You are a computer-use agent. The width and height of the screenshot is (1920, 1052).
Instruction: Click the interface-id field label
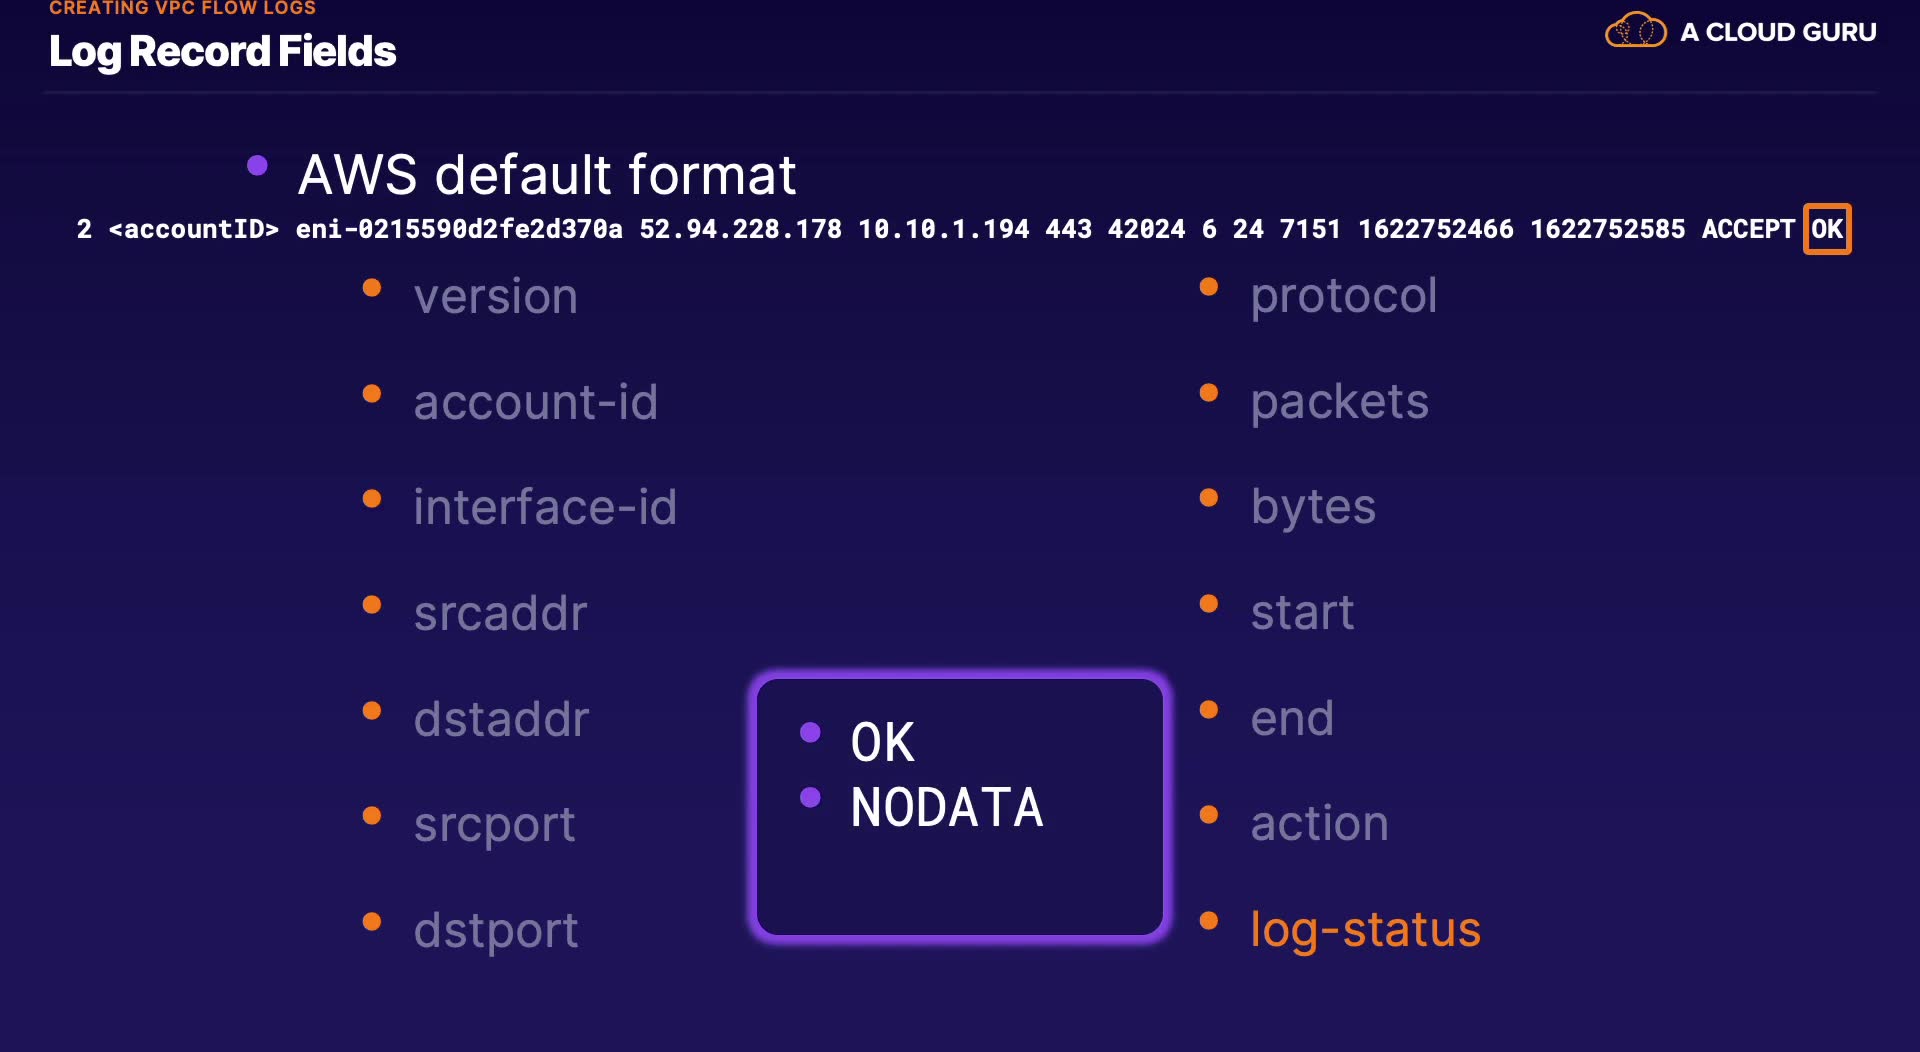[x=545, y=507]
